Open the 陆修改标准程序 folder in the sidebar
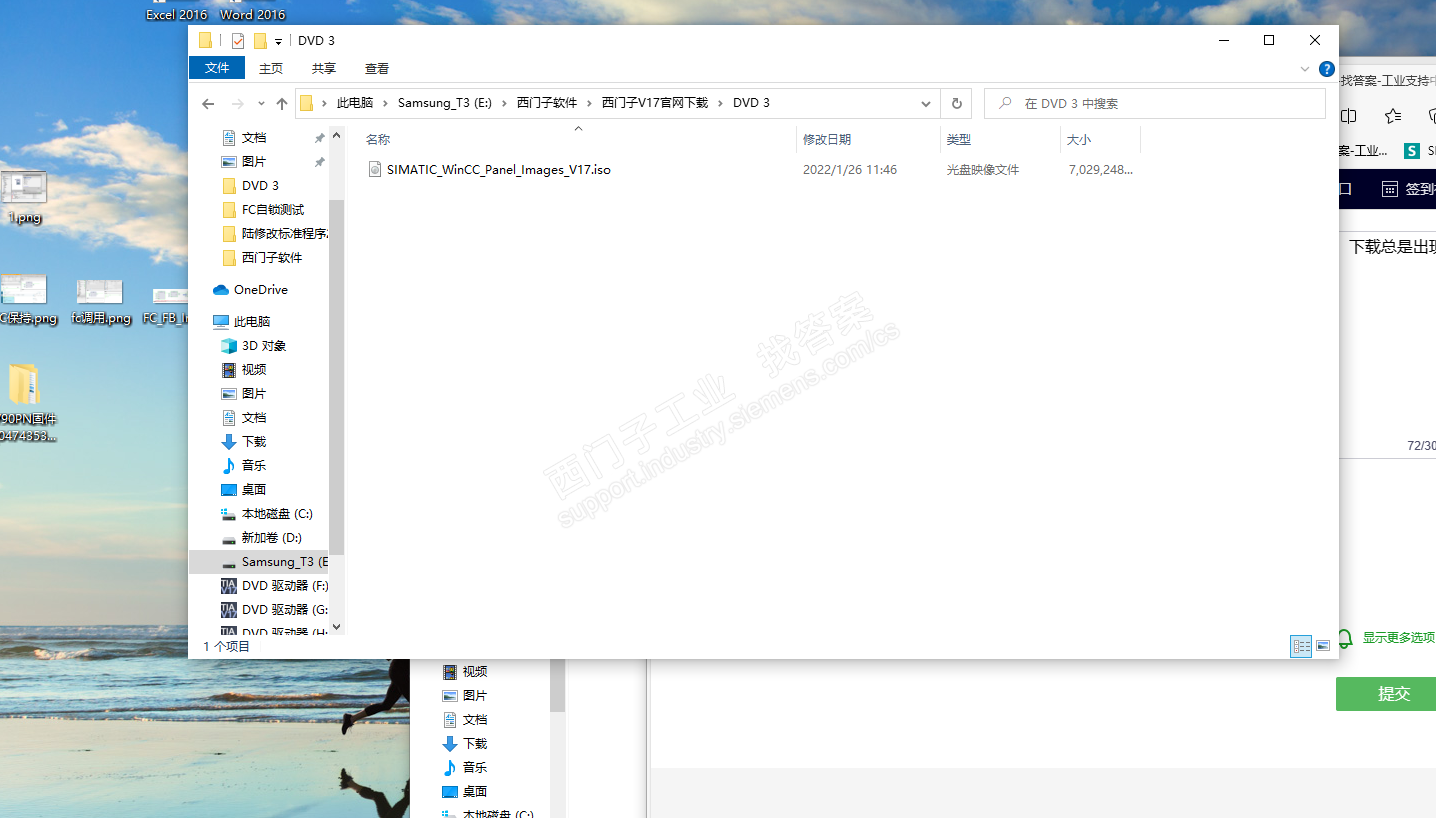This screenshot has height=818, width=1436. coord(285,234)
